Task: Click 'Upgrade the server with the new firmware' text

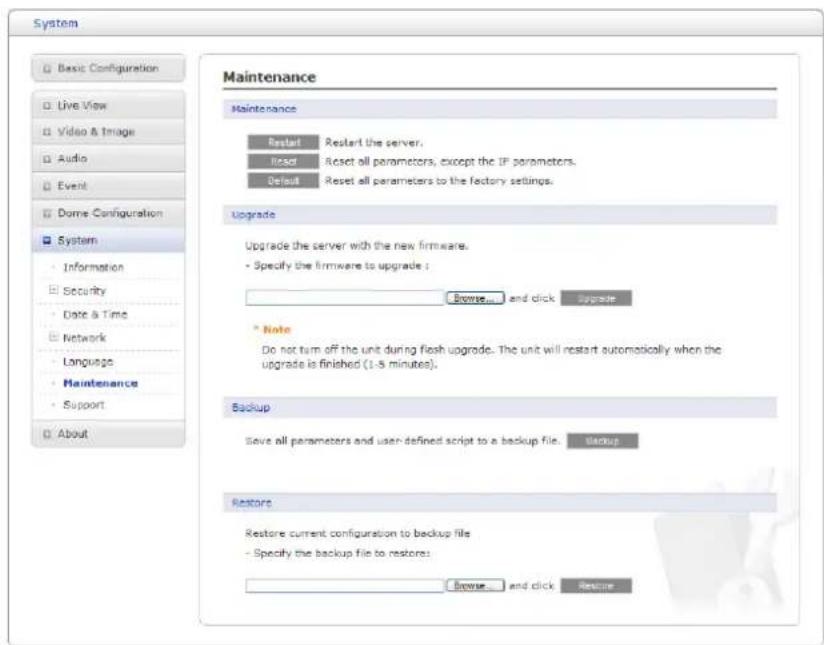Action: pyautogui.click(x=357, y=245)
